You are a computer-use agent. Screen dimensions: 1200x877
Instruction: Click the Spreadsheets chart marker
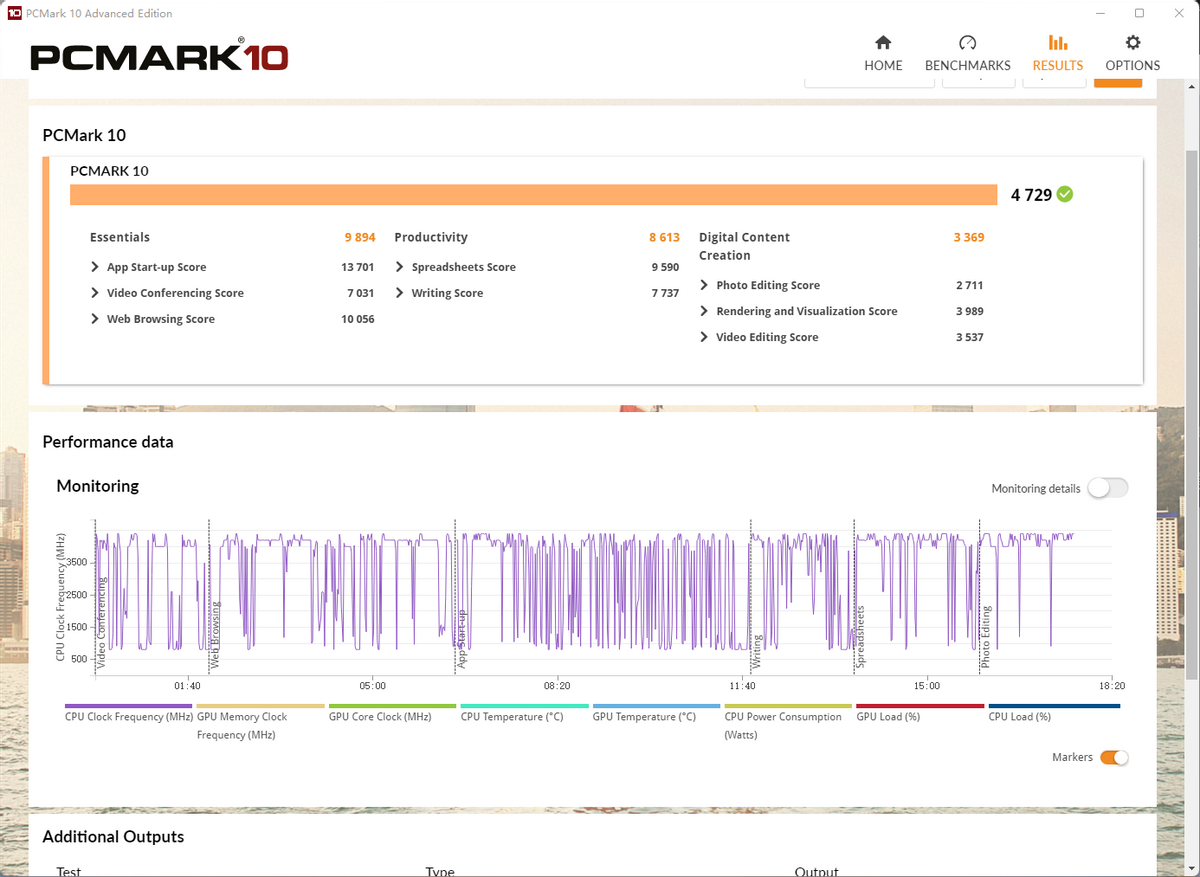860,637
